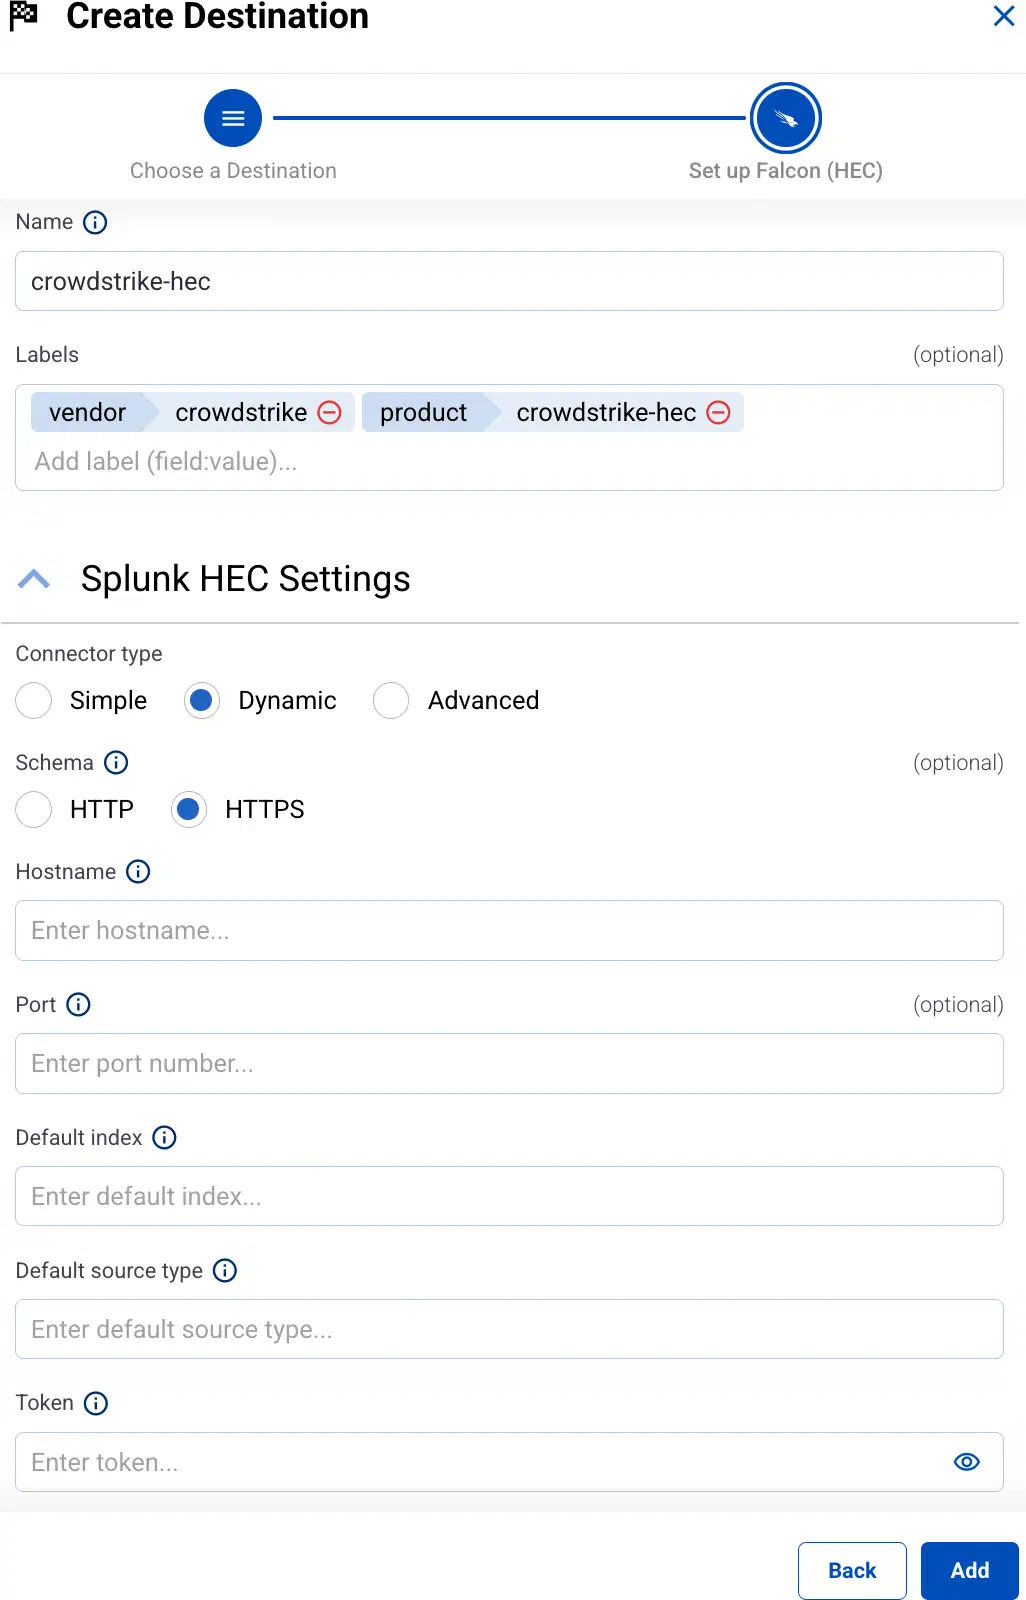
Task: Open the Default source type info icon
Action: pos(225,1271)
